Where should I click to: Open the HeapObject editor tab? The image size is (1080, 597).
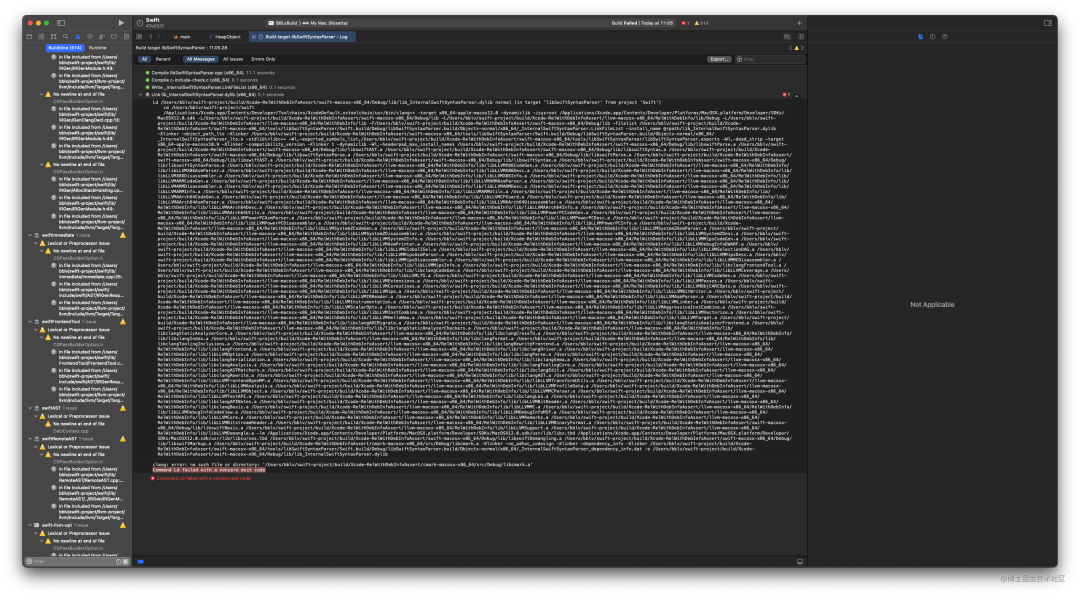225,36
